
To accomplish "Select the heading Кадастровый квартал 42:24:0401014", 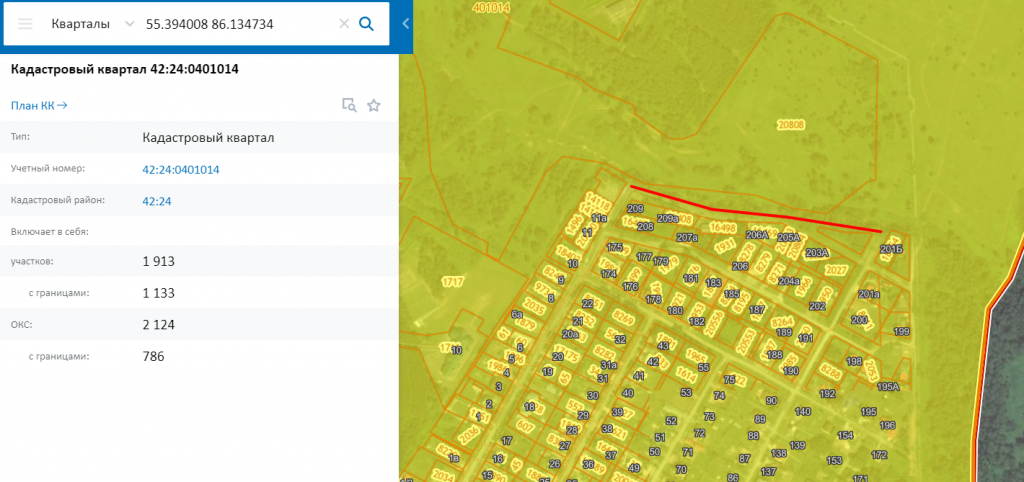I will click(125, 69).
